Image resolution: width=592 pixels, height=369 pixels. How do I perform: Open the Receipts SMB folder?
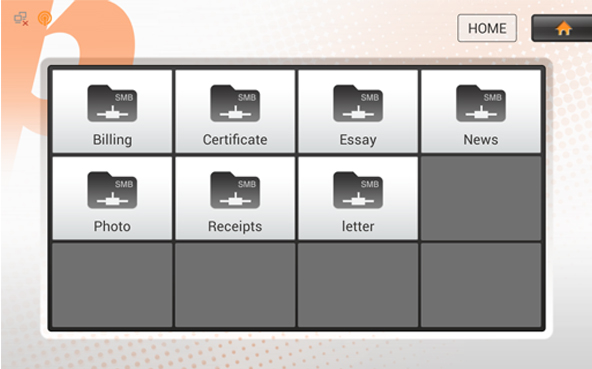tap(235, 198)
